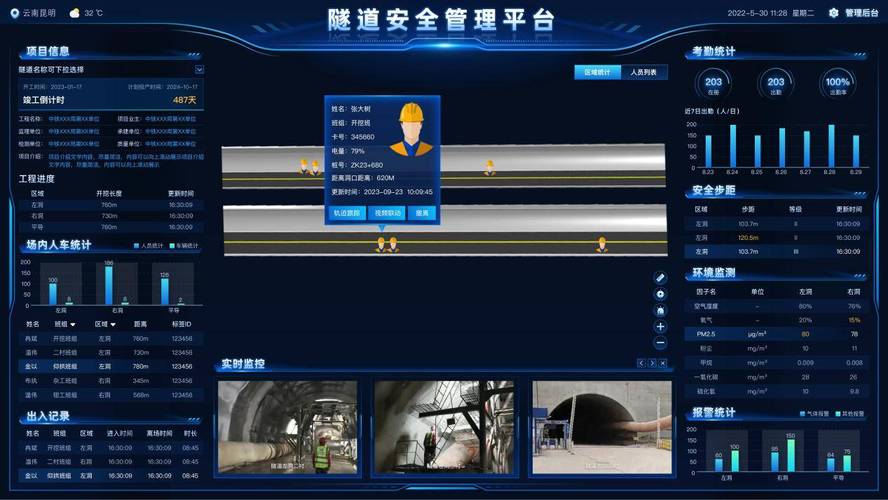
Task: Click worker avatar in the popup card
Action: [411, 129]
